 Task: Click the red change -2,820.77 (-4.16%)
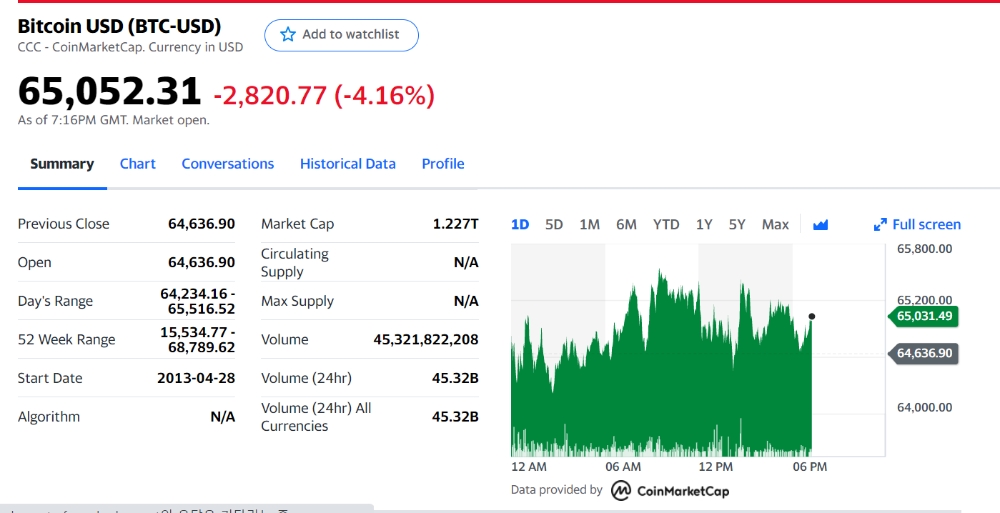tap(324, 96)
